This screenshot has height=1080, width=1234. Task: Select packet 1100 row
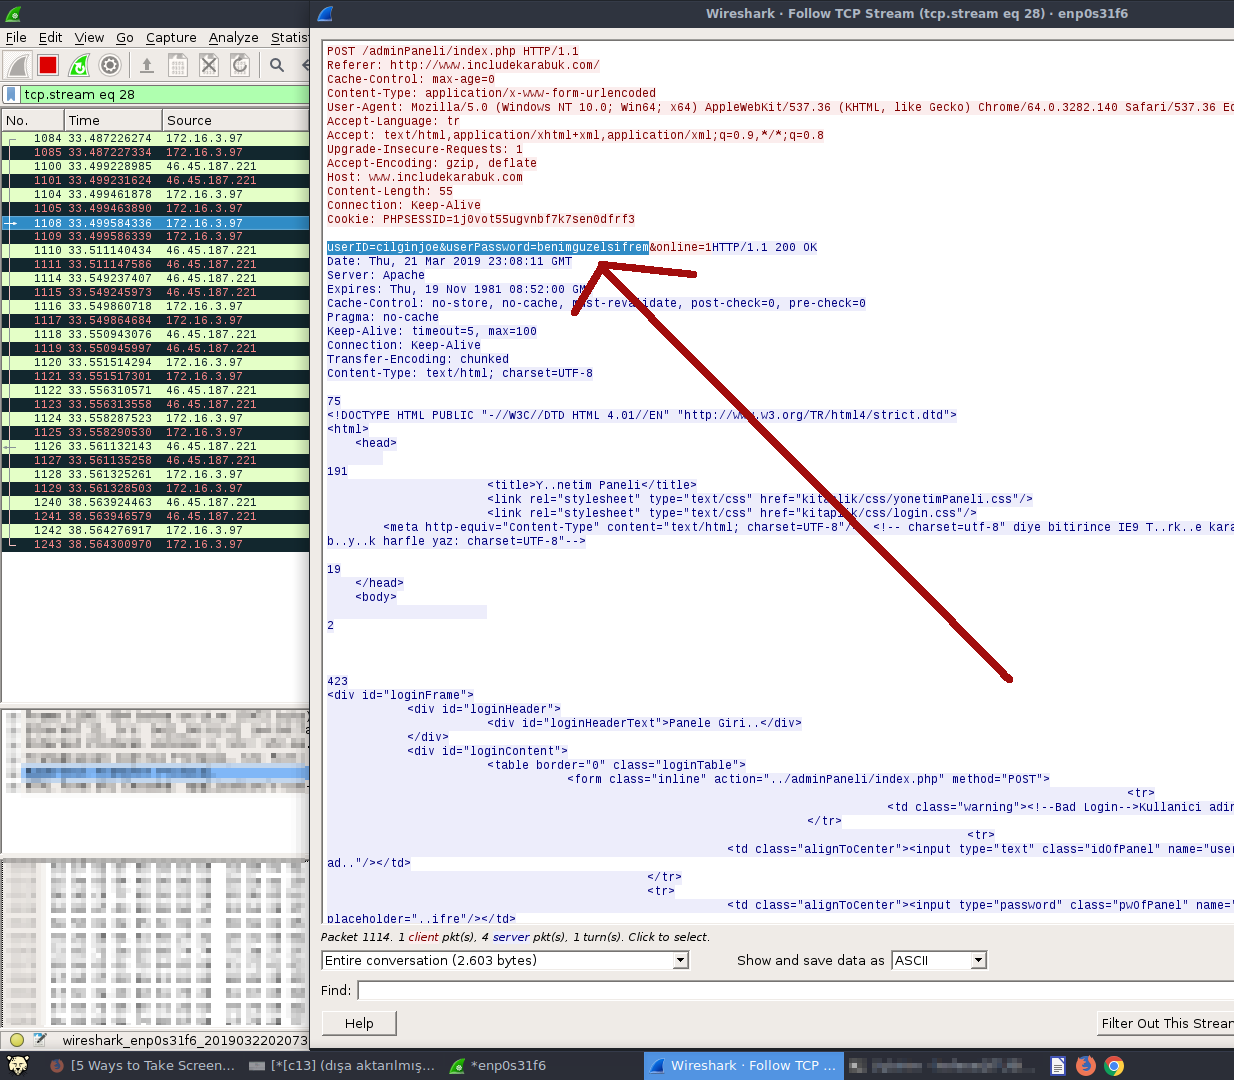(156, 166)
